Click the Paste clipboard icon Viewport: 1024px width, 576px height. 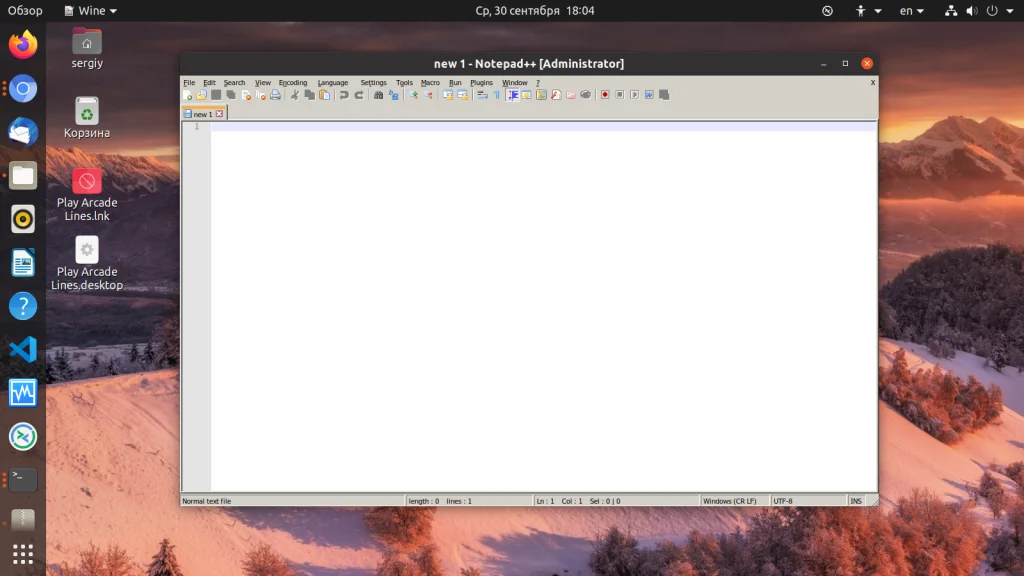(325, 95)
